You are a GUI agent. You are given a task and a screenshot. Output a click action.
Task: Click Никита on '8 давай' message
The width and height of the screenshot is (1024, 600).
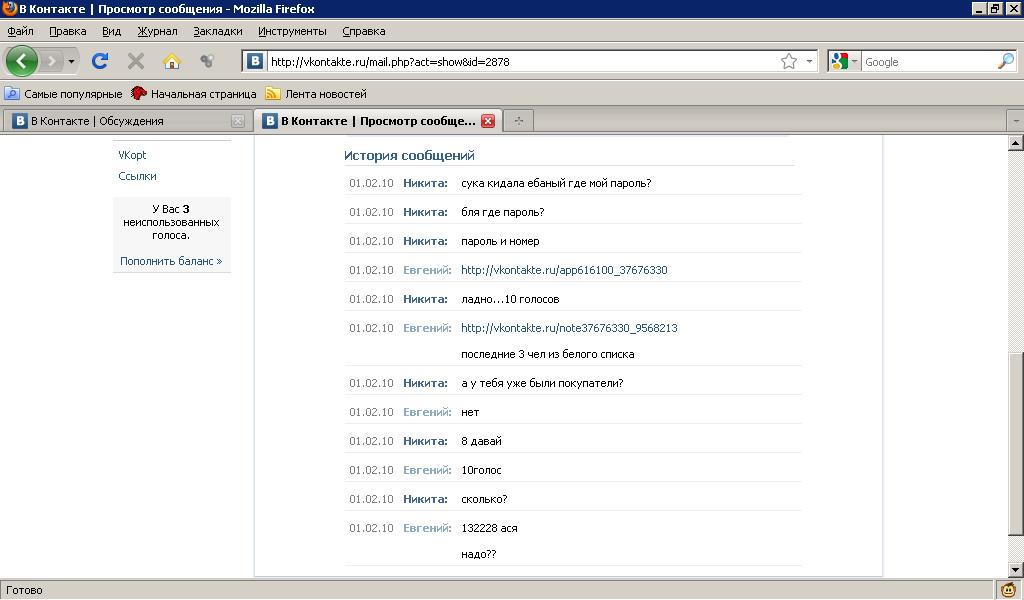425,441
